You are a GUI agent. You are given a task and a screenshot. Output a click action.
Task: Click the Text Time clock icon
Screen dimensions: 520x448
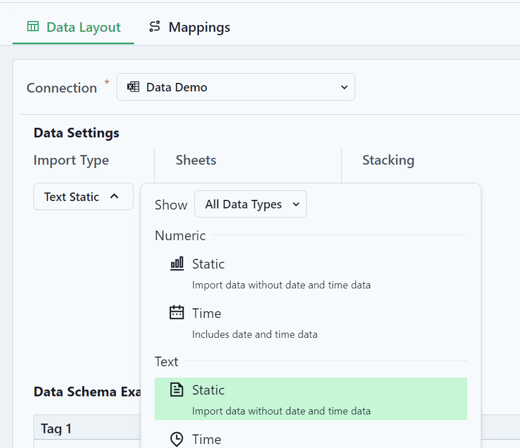pyautogui.click(x=177, y=439)
